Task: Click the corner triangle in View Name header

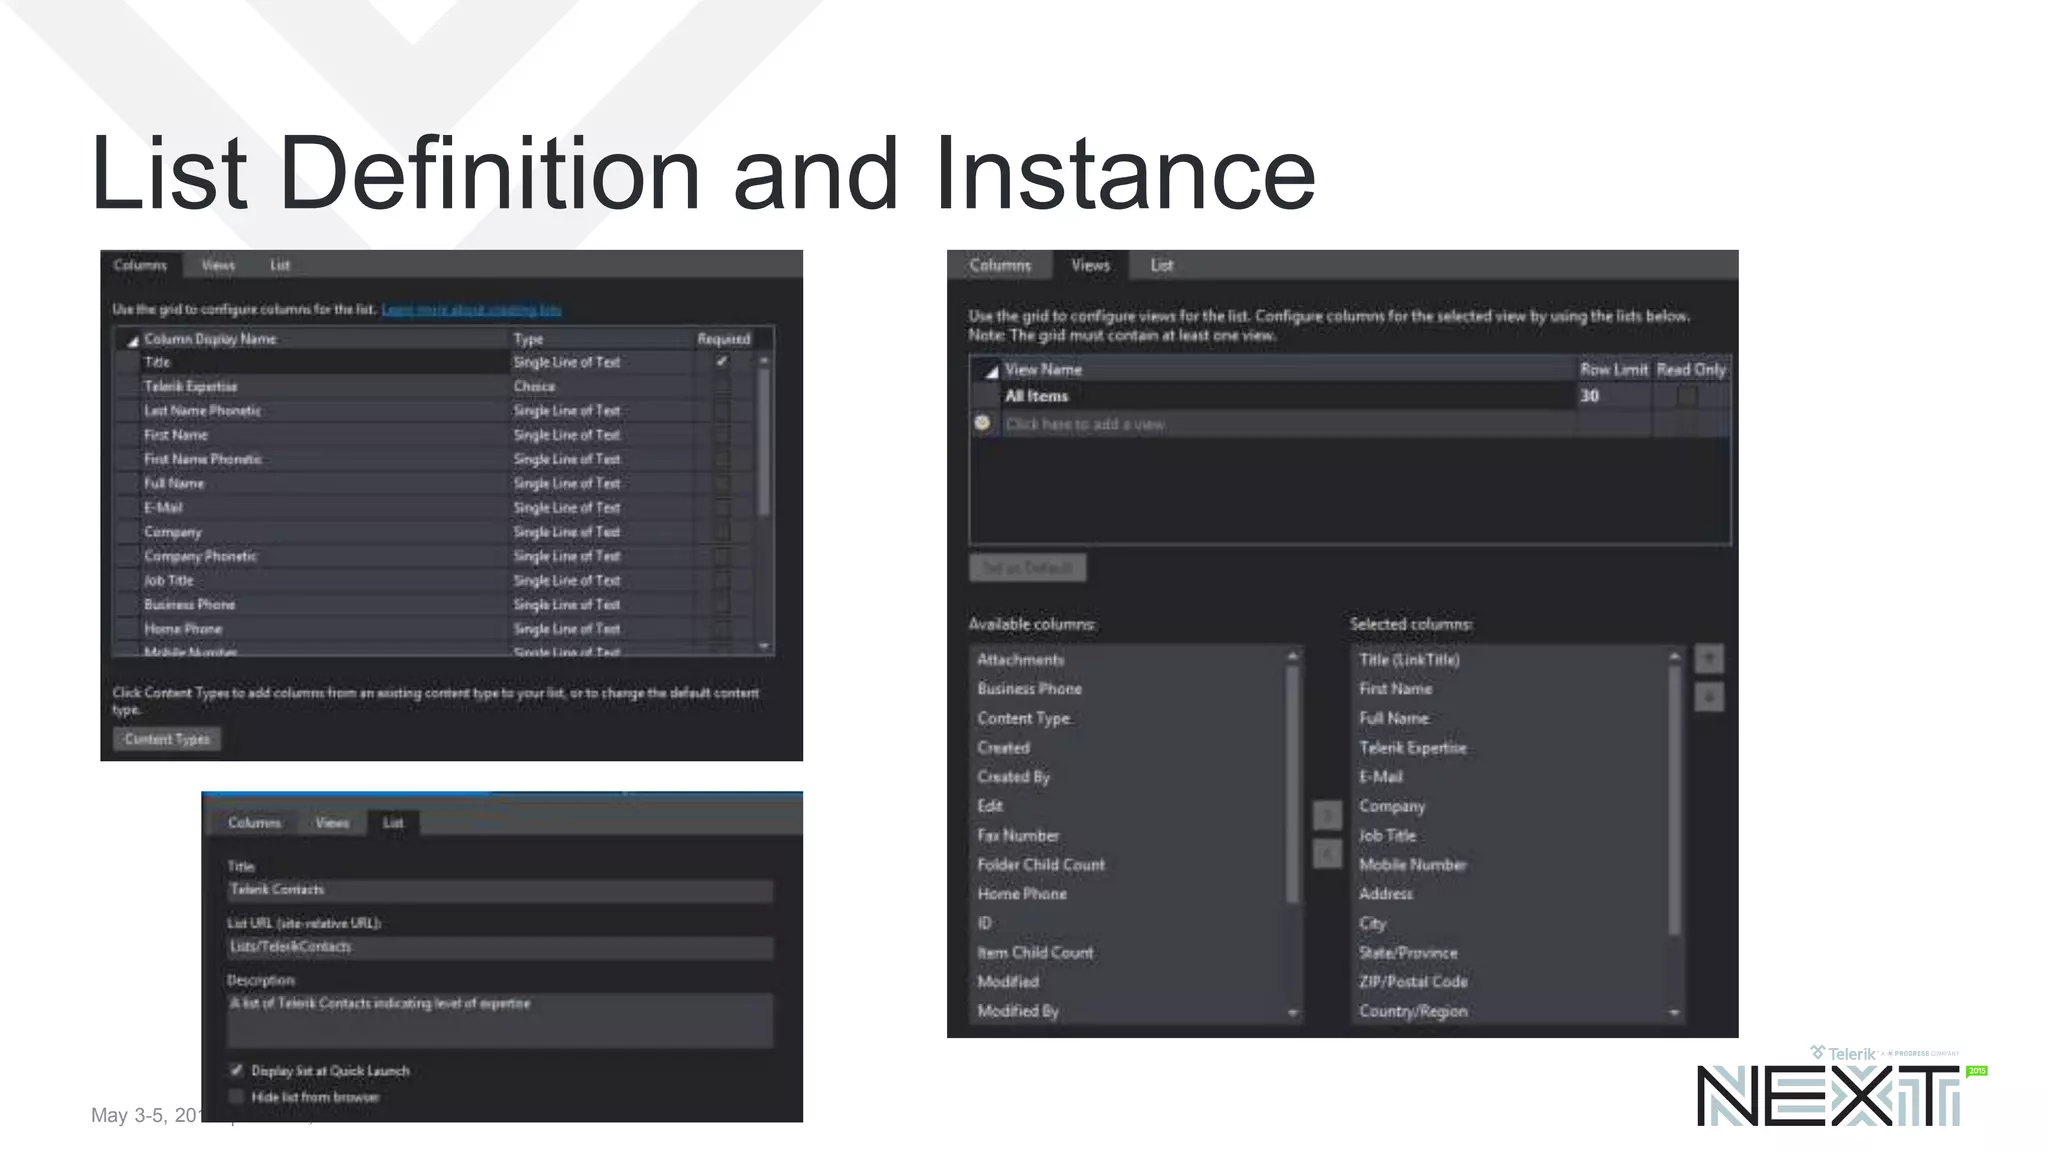Action: (990, 371)
